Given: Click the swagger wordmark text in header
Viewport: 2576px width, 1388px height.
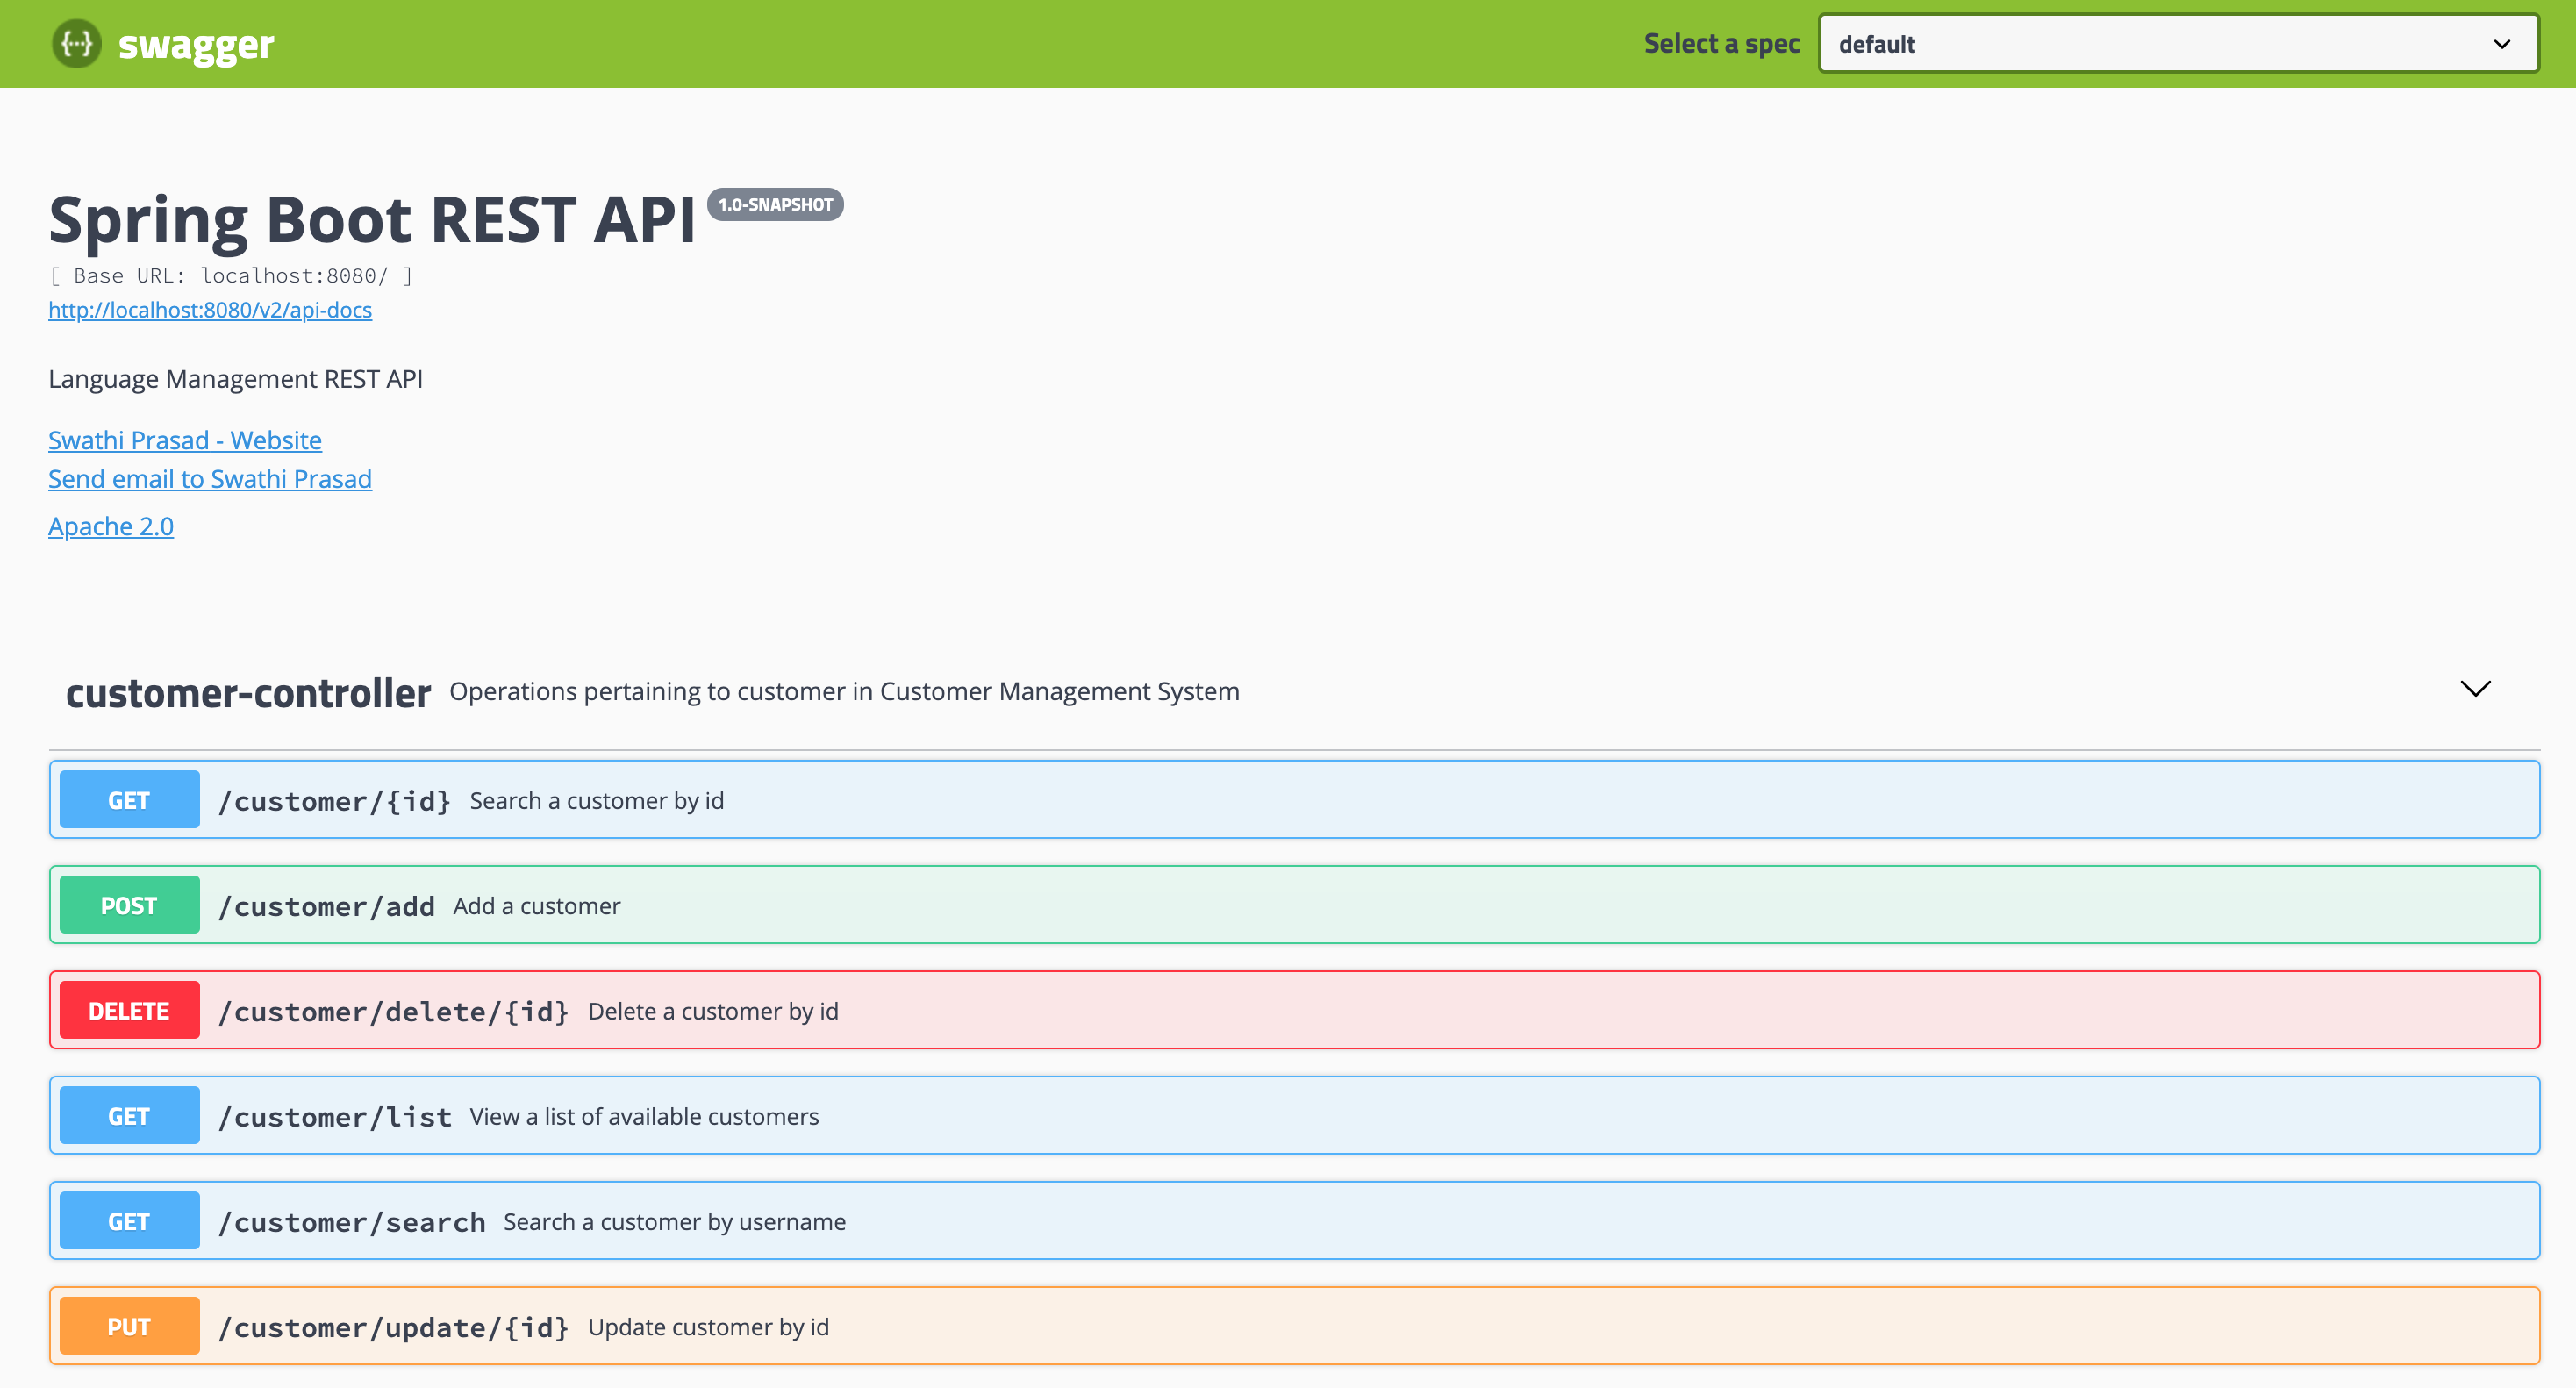Looking at the screenshot, I should click(196, 45).
